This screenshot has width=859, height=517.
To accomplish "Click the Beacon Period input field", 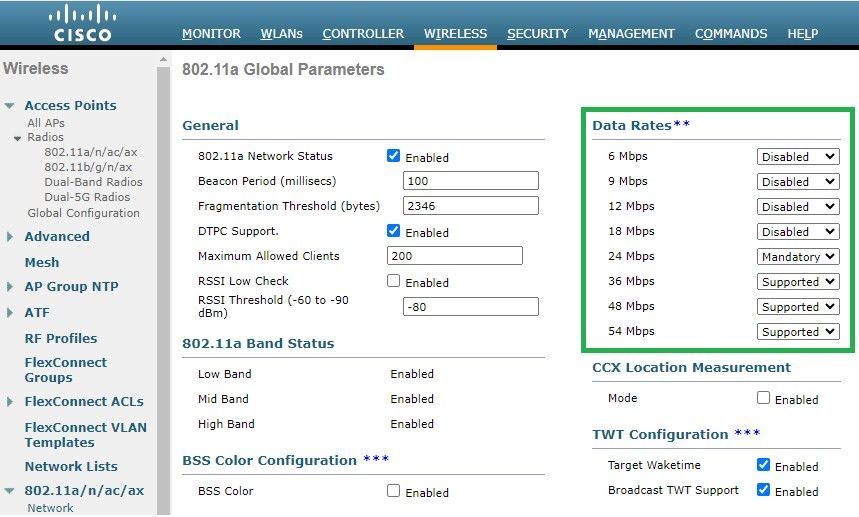I will 471,181.
